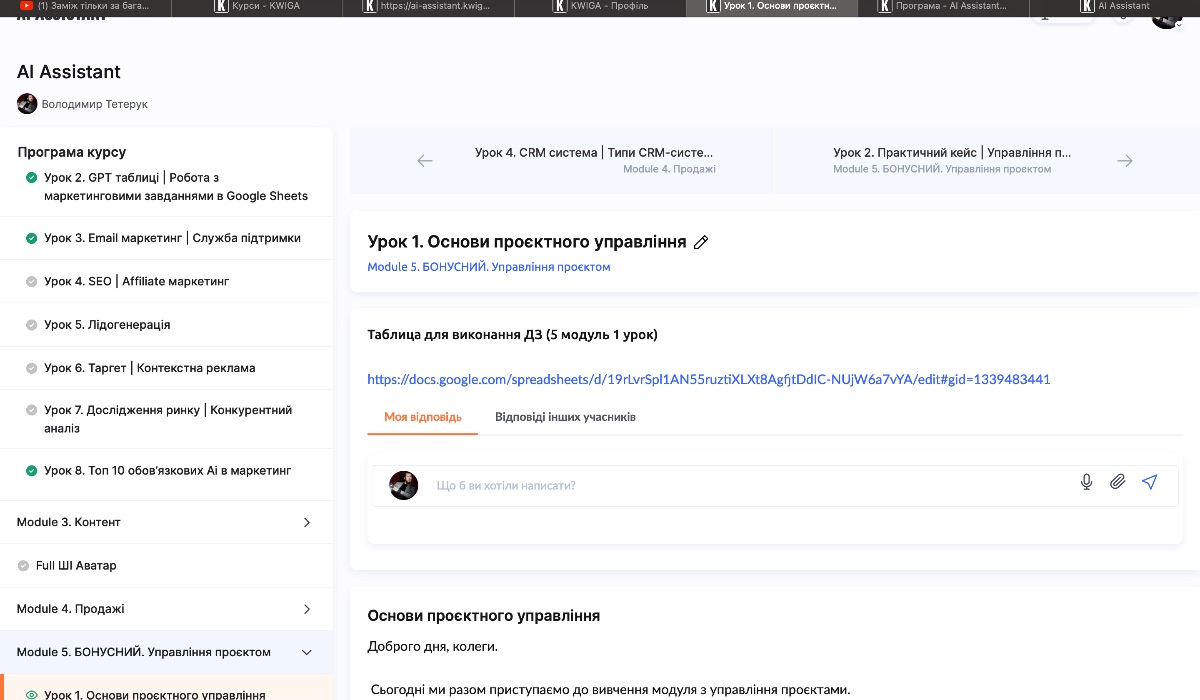The height and width of the screenshot is (700, 1200).
Task: Open the Google Sheets homework link
Action: [x=709, y=379]
